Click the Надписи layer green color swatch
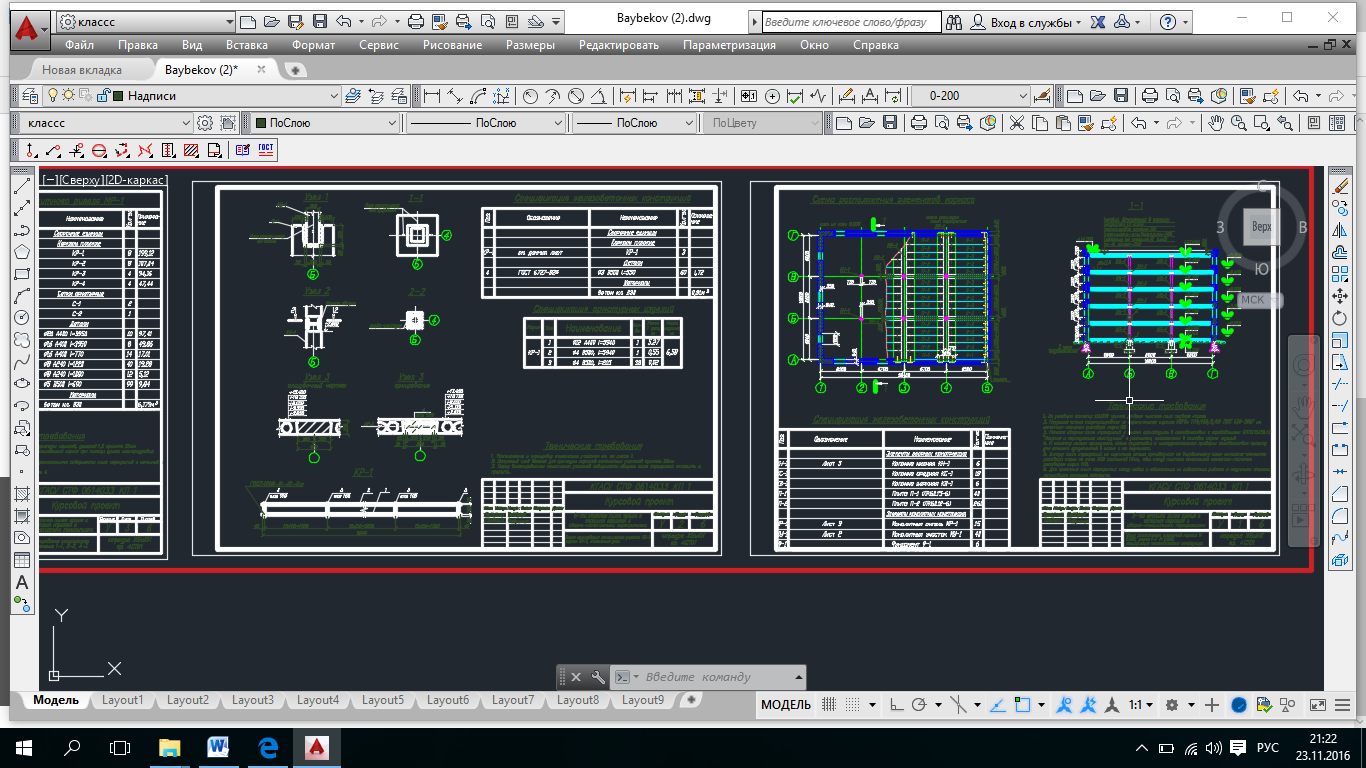The height and width of the screenshot is (768, 1366). click(117, 96)
